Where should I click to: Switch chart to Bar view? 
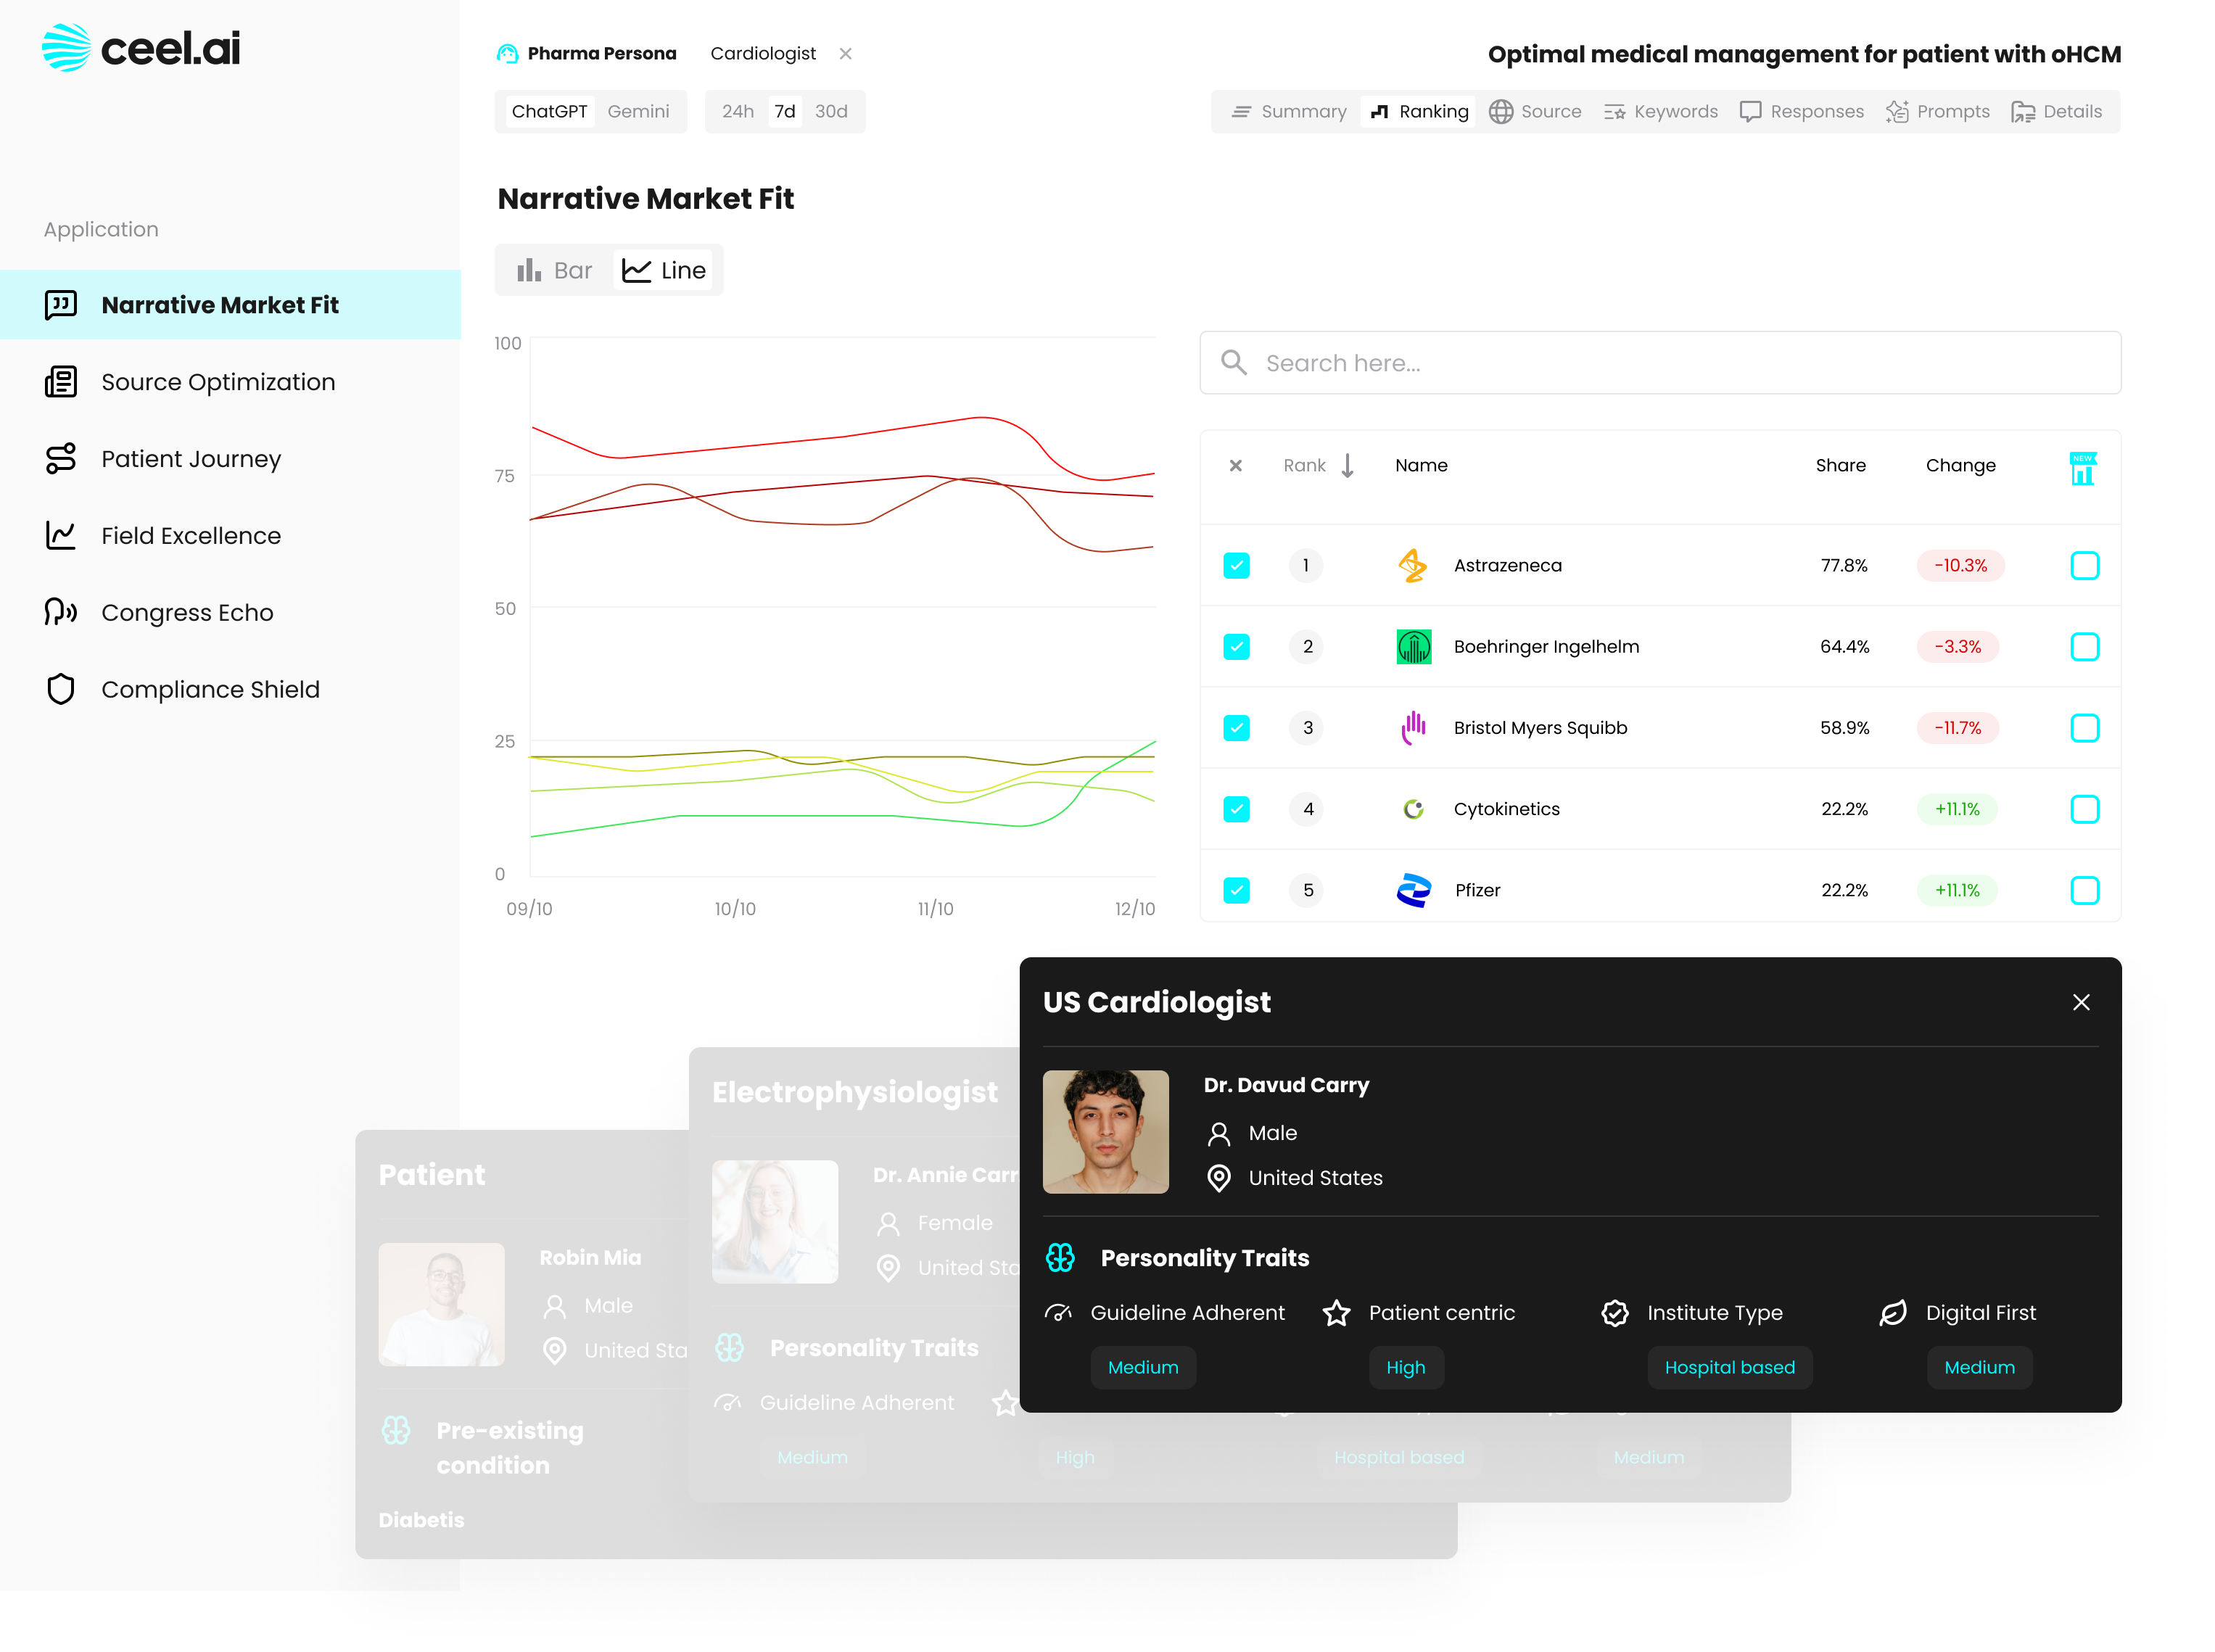click(x=554, y=270)
